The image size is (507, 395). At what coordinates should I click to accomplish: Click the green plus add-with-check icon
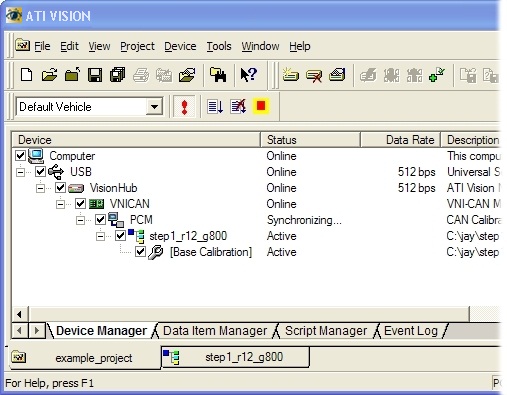click(x=437, y=75)
